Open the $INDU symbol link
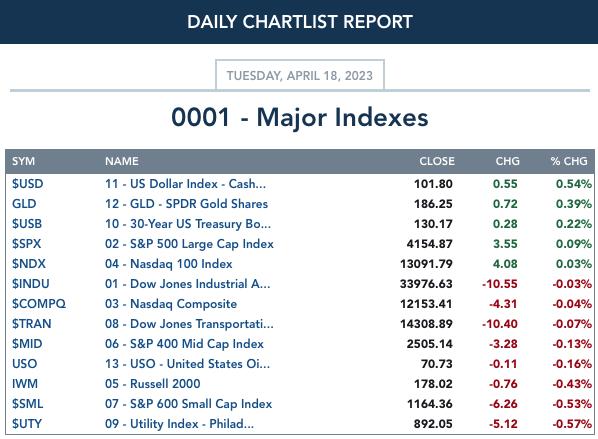The height and width of the screenshot is (439, 598). (x=31, y=284)
